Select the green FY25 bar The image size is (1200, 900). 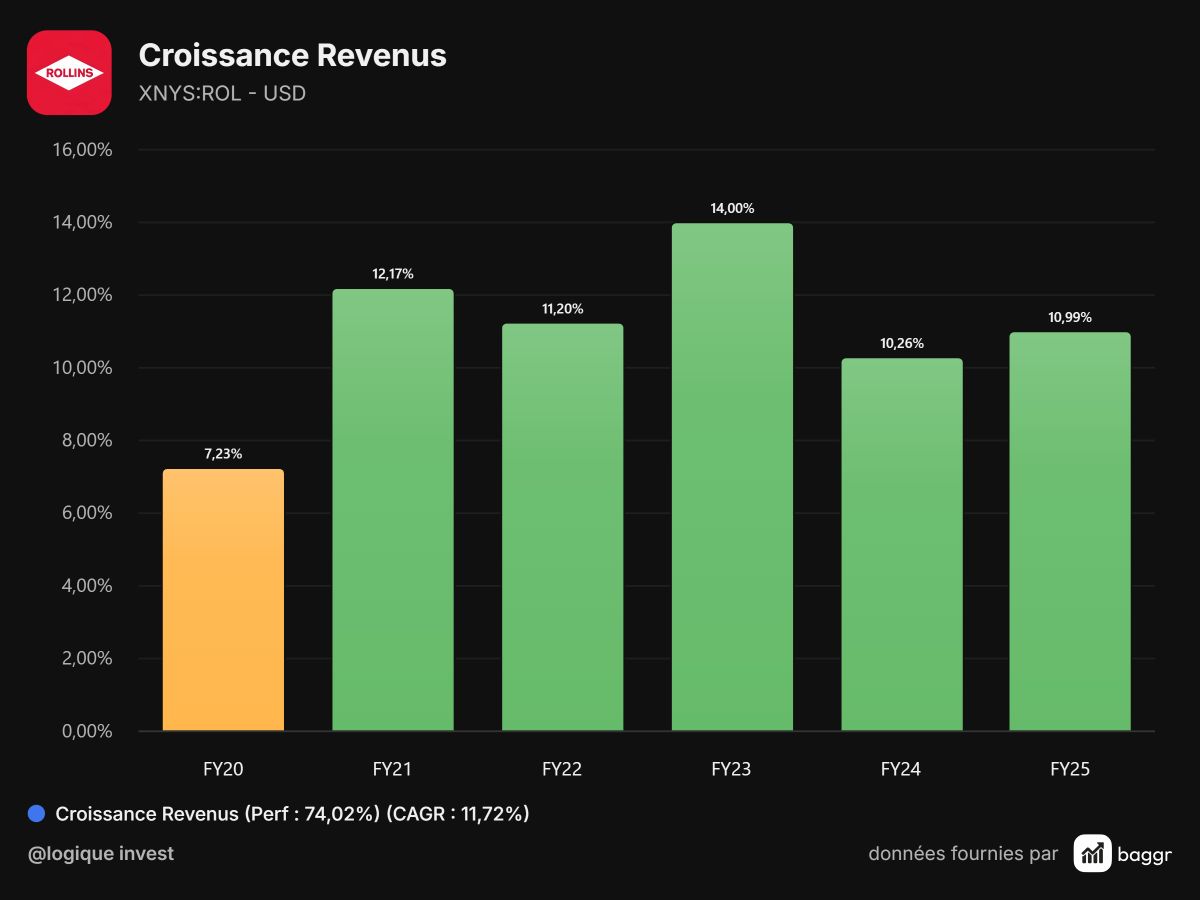(x=1070, y=531)
